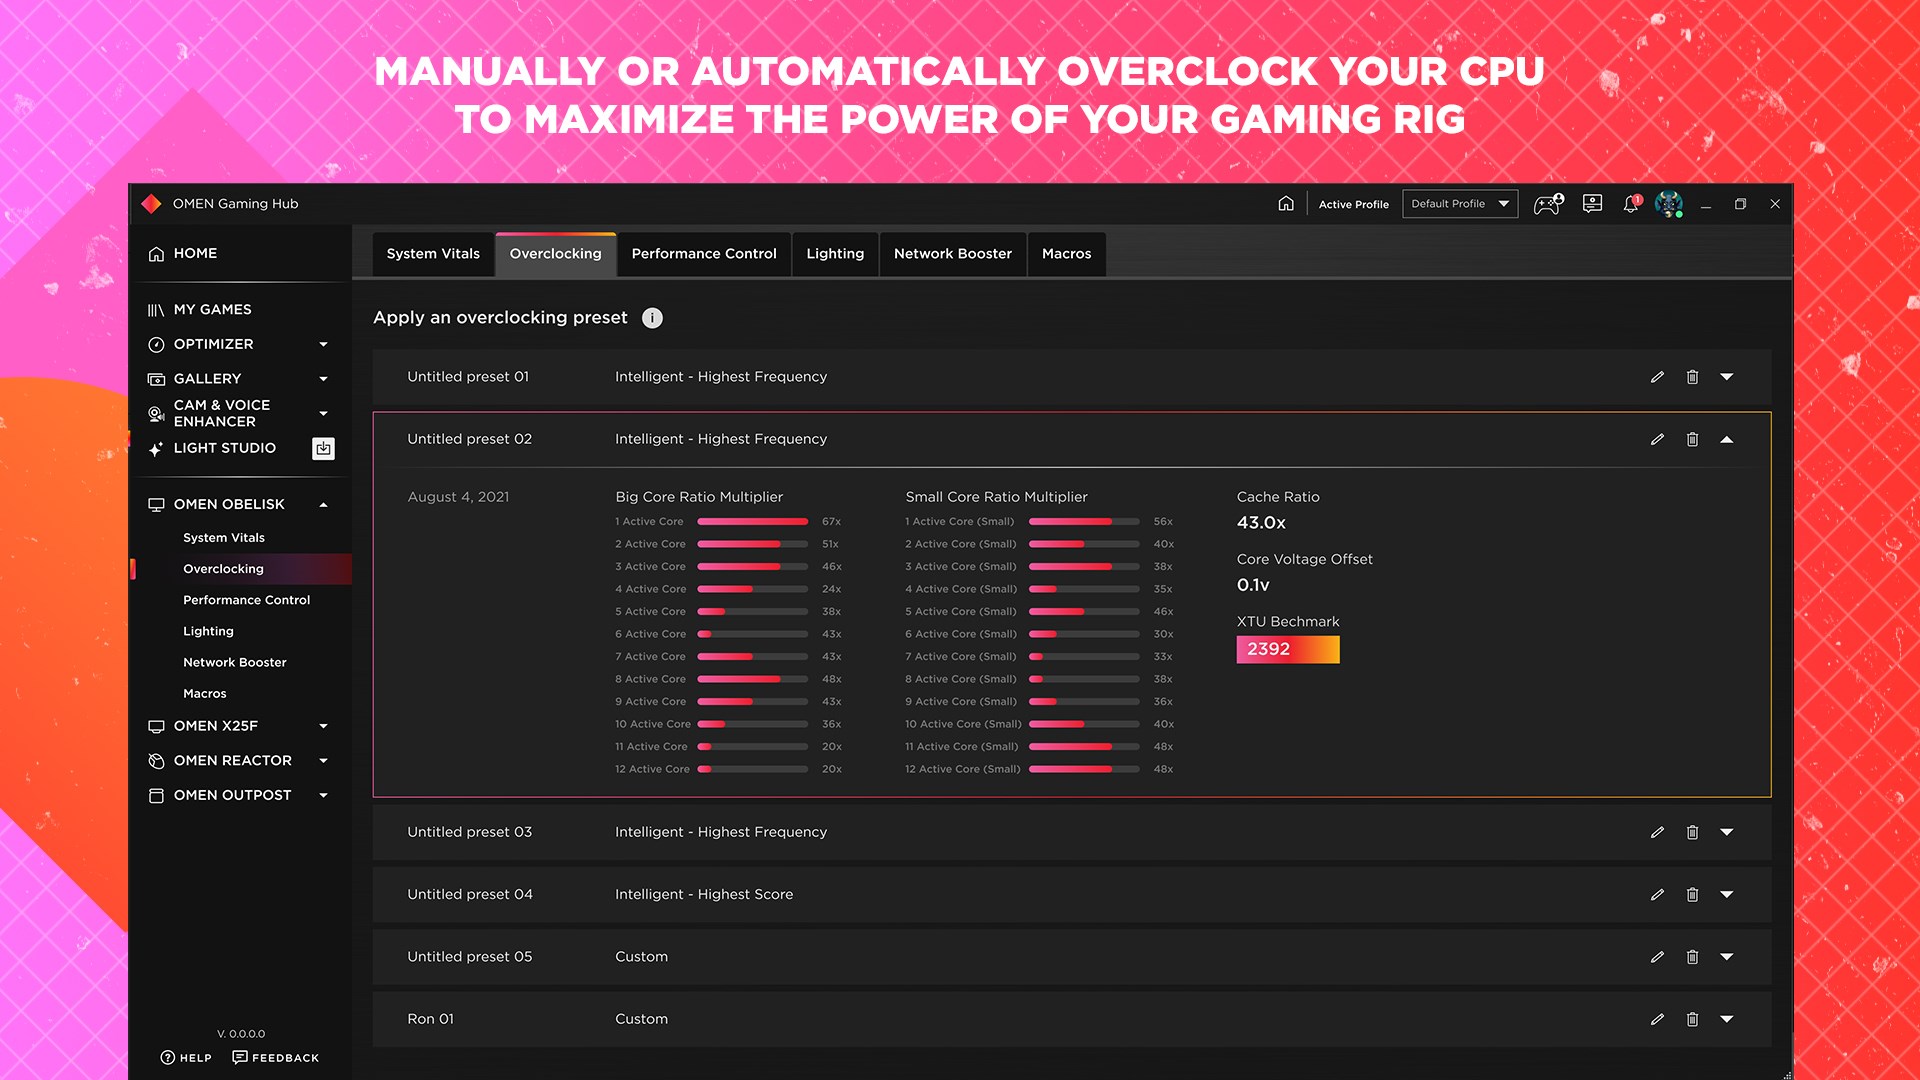
Task: Open notifications bell icon
Action: [1630, 204]
